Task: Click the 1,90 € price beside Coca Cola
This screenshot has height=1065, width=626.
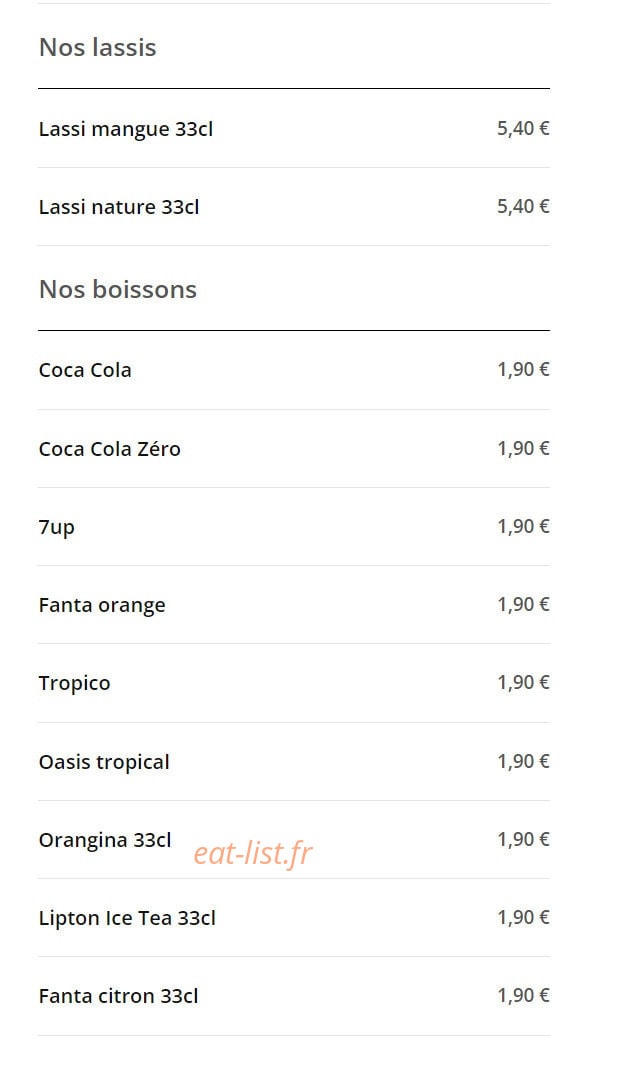Action: tap(523, 369)
